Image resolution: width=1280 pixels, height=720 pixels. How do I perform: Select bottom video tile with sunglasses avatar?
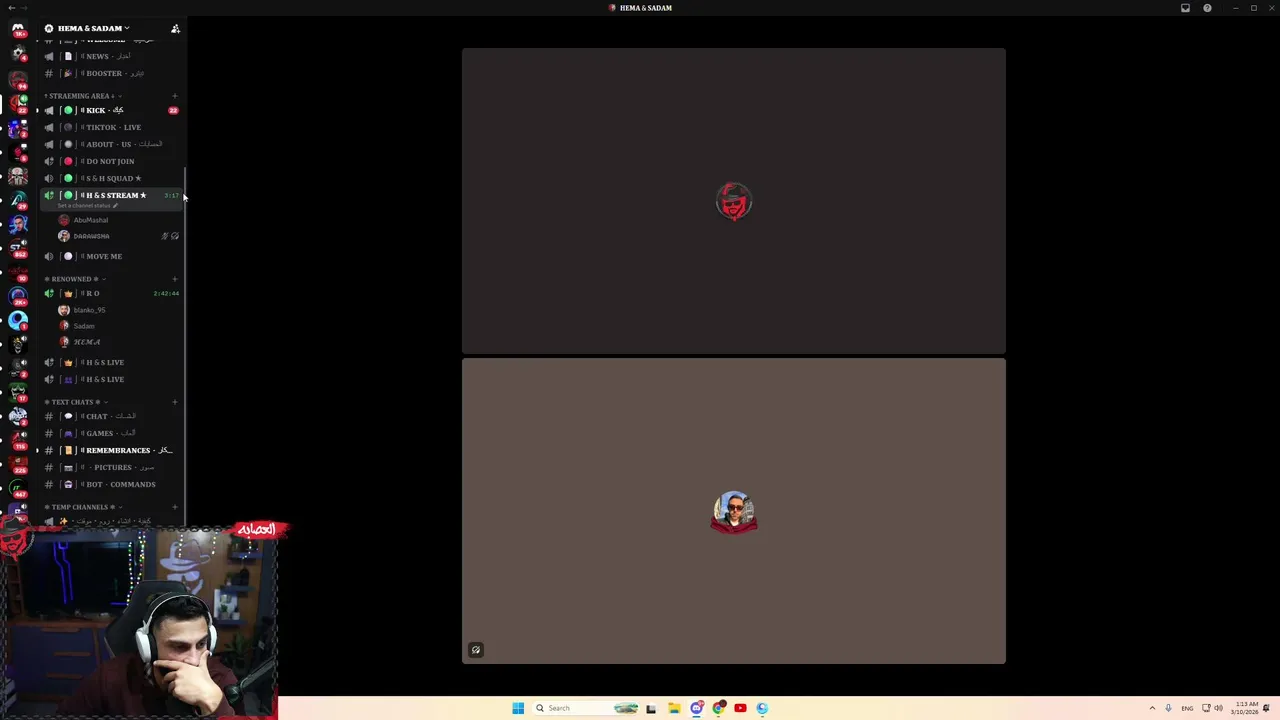734,511
